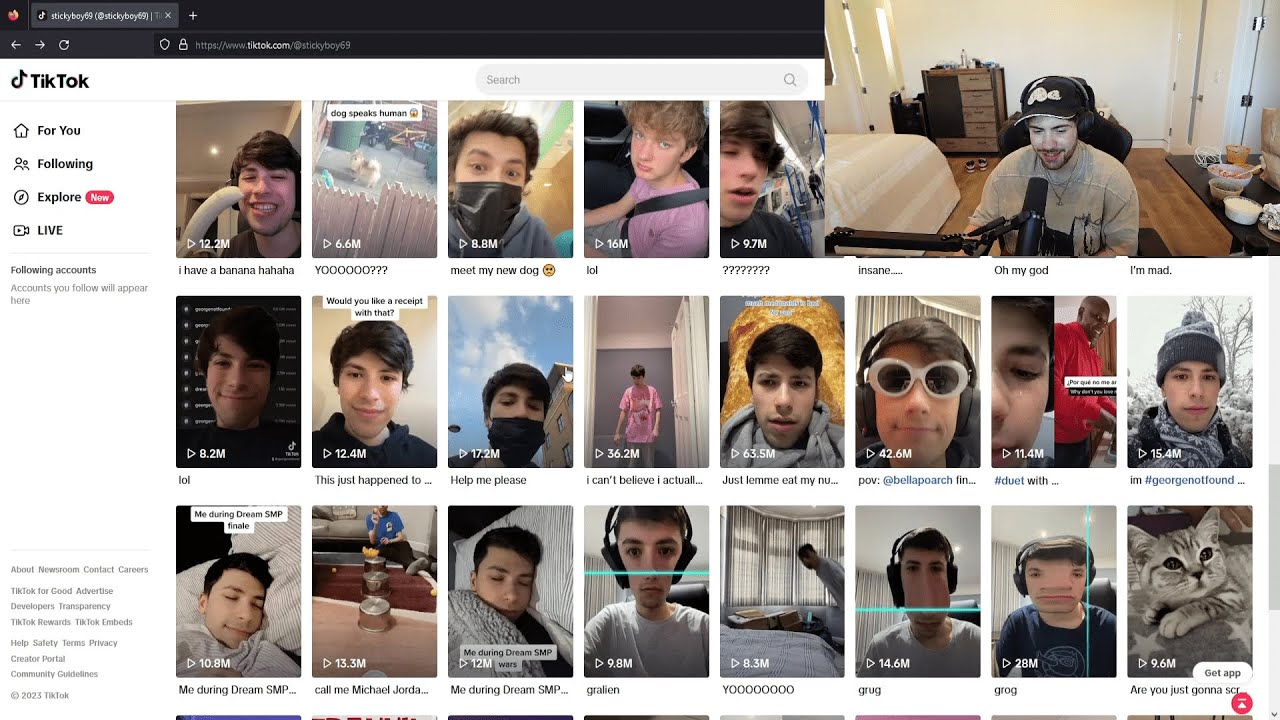Open the Developers footer link

[33, 606]
